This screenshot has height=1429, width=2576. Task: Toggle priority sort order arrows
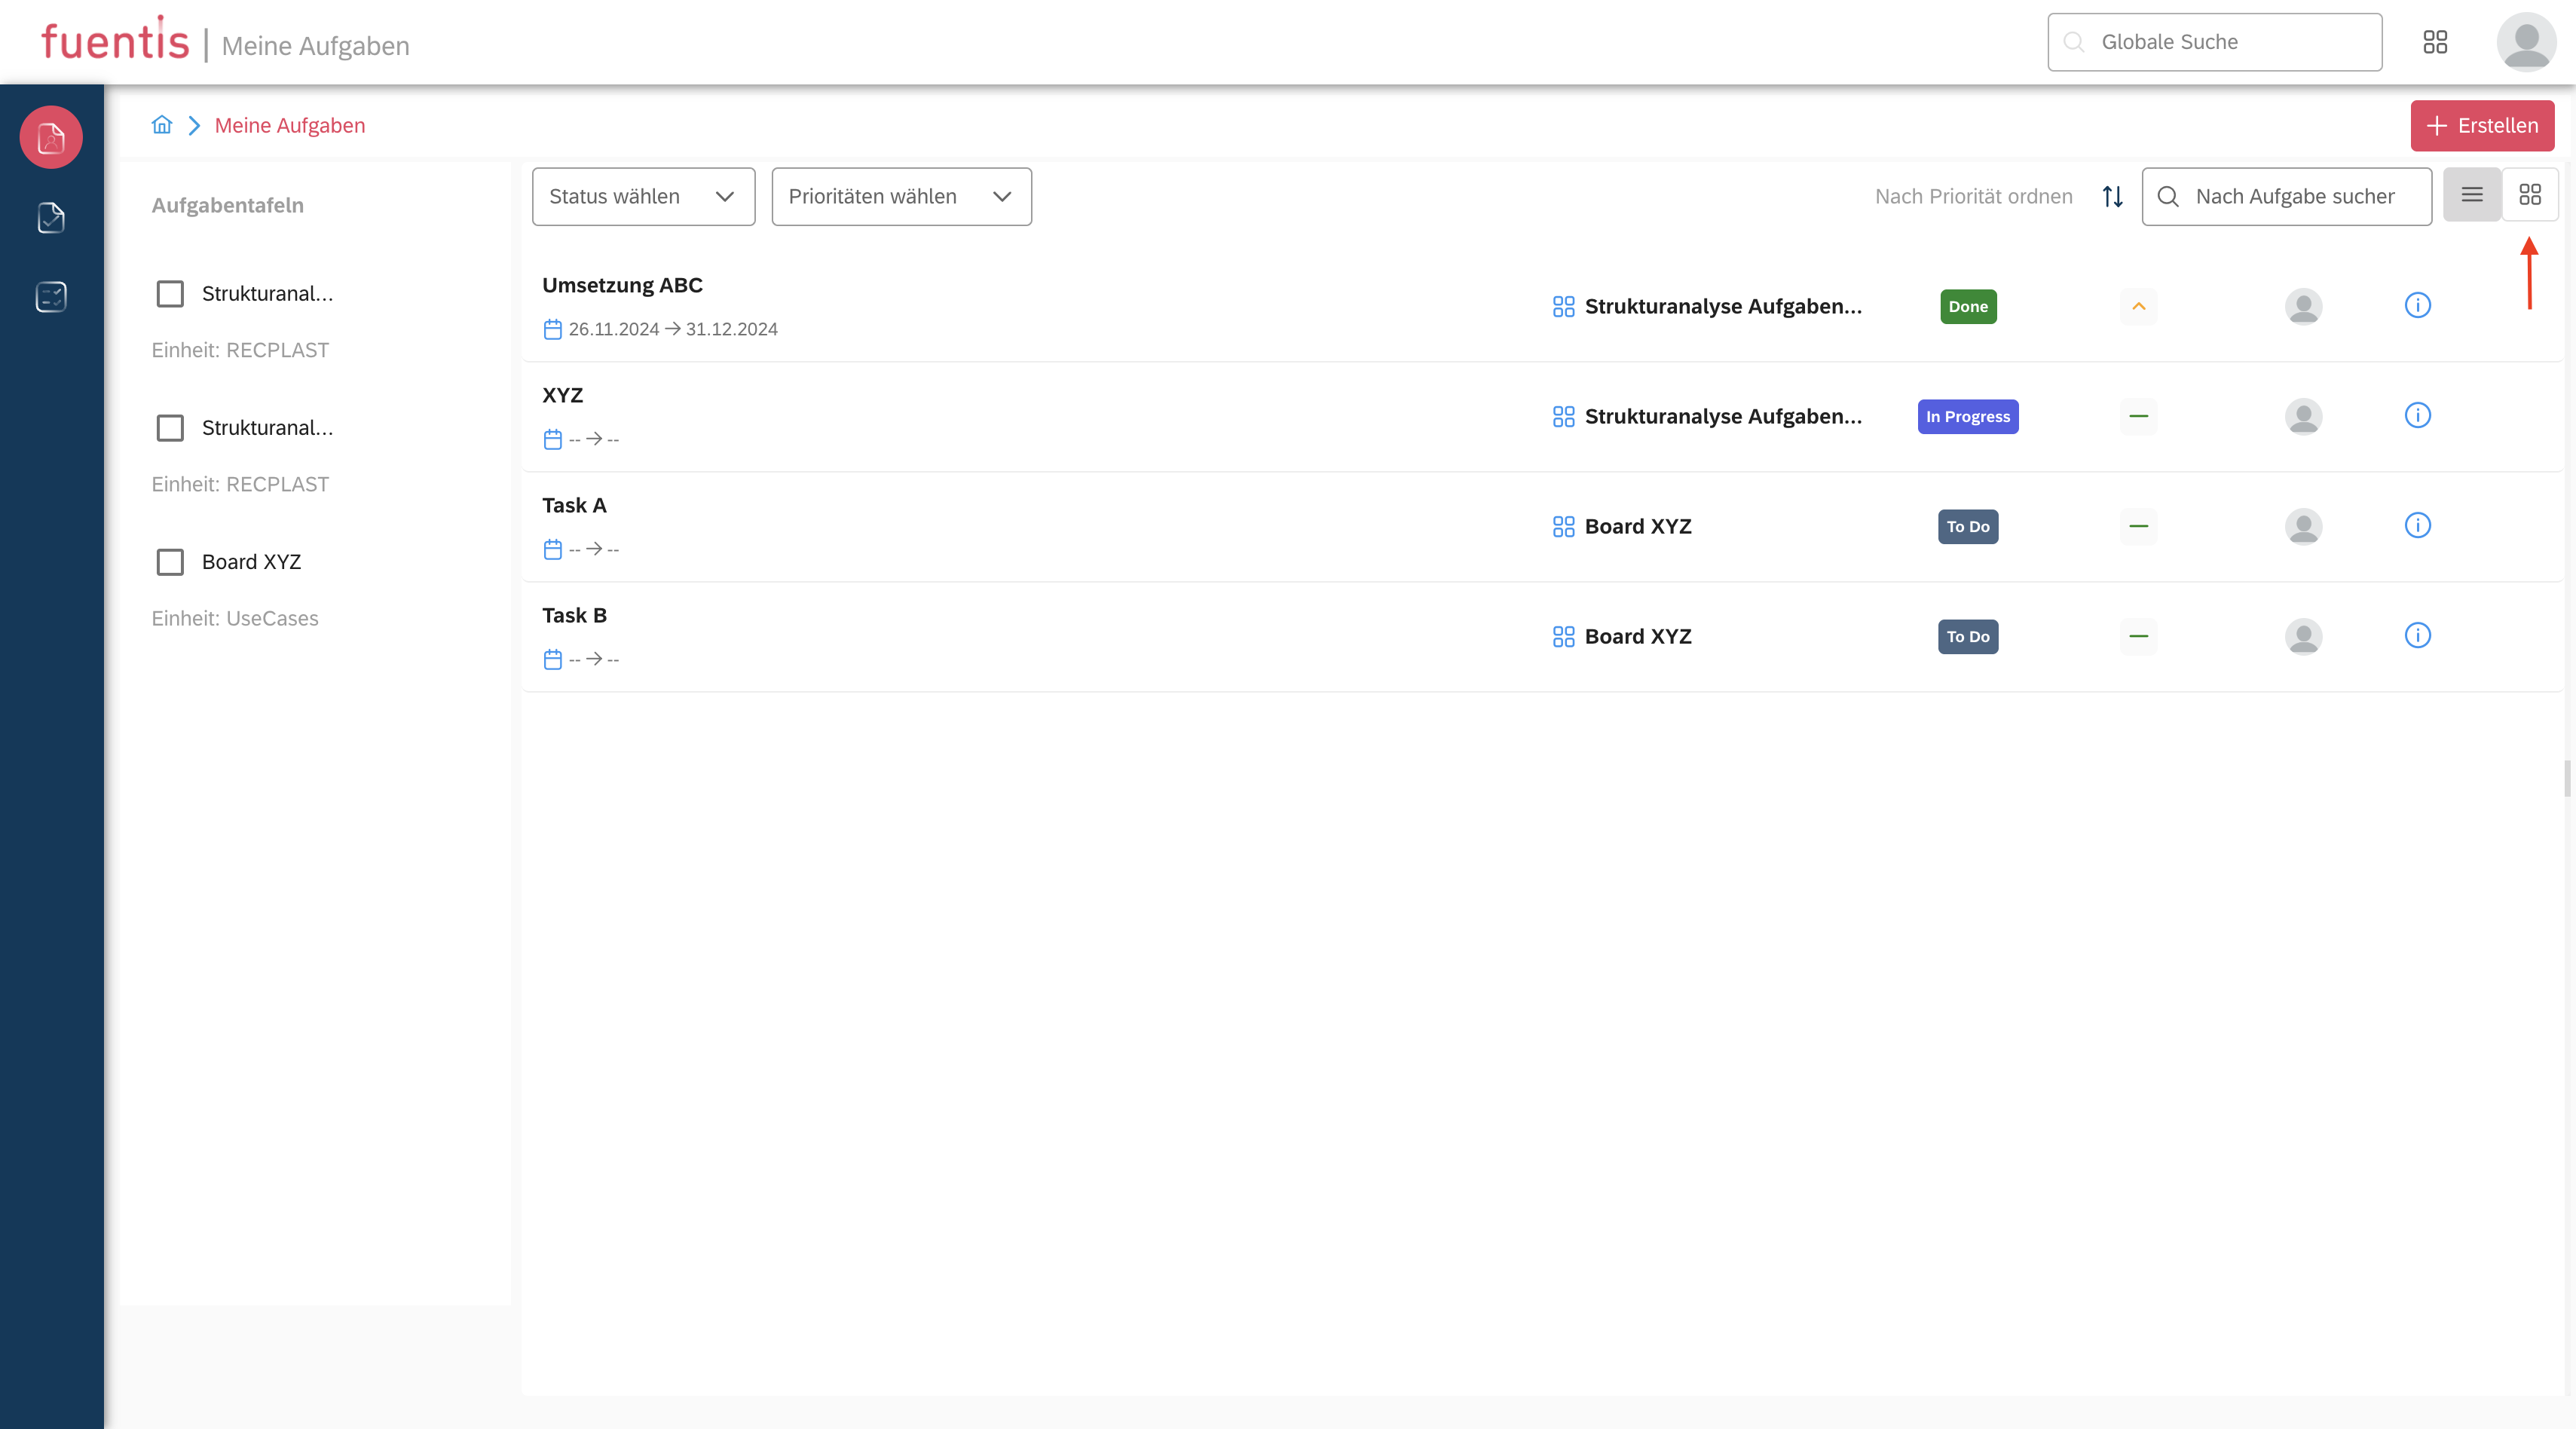click(x=2112, y=196)
